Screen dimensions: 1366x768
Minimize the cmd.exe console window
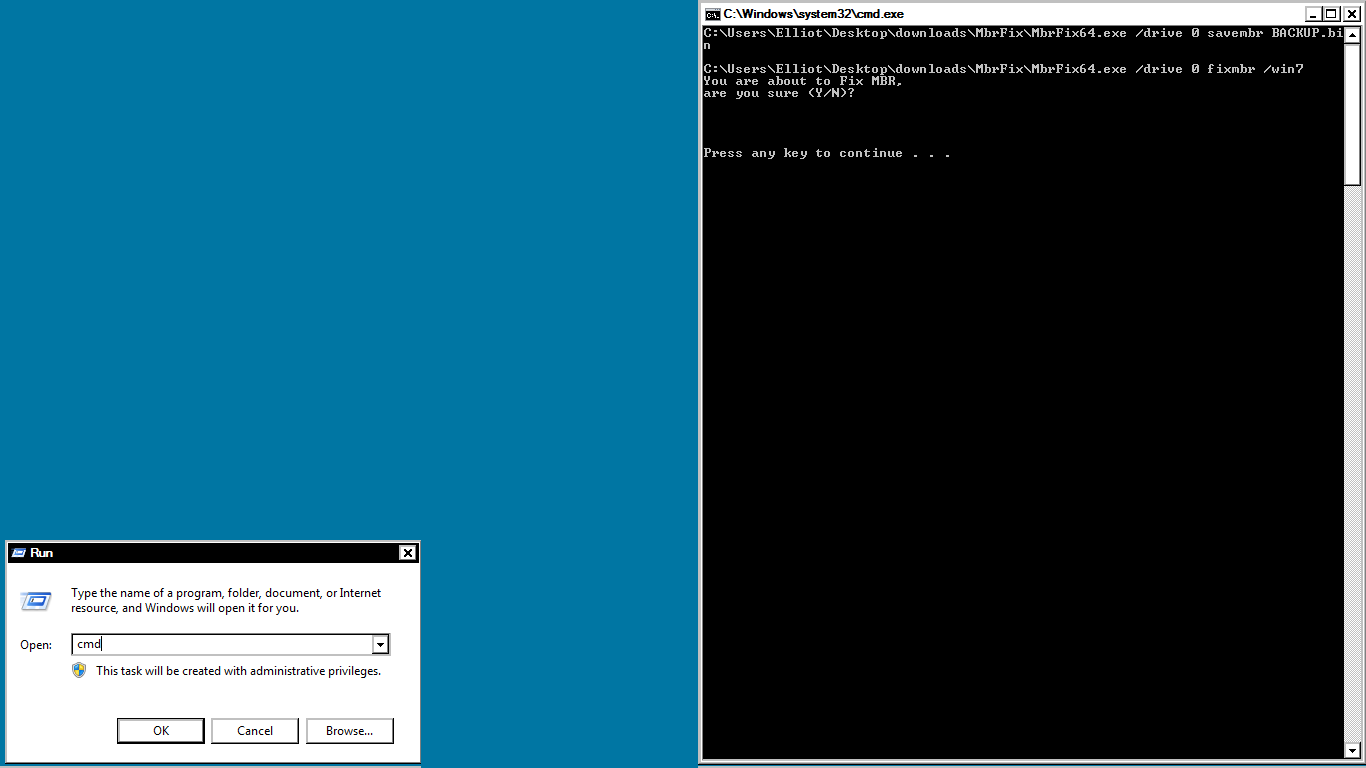[x=1315, y=13]
